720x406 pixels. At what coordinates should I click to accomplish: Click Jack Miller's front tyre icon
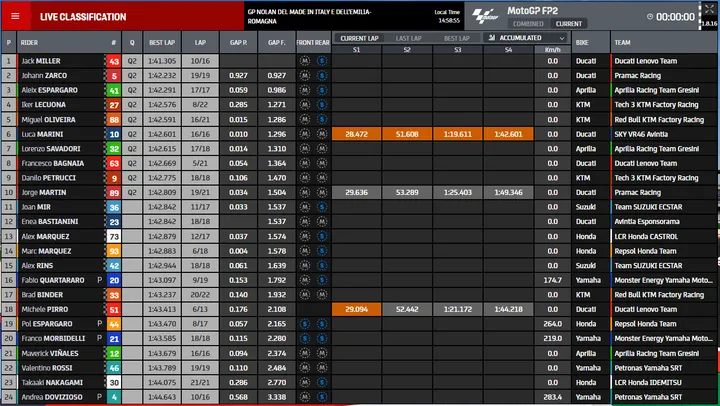click(304, 61)
